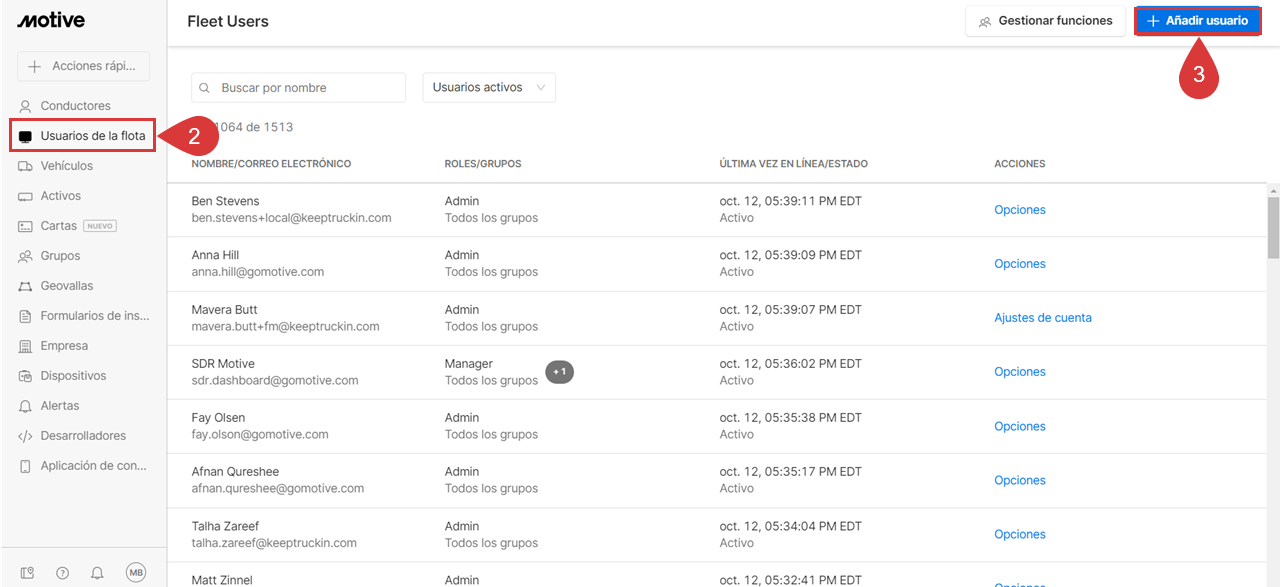Click the NUEVO badge next to Cartas

101,226
